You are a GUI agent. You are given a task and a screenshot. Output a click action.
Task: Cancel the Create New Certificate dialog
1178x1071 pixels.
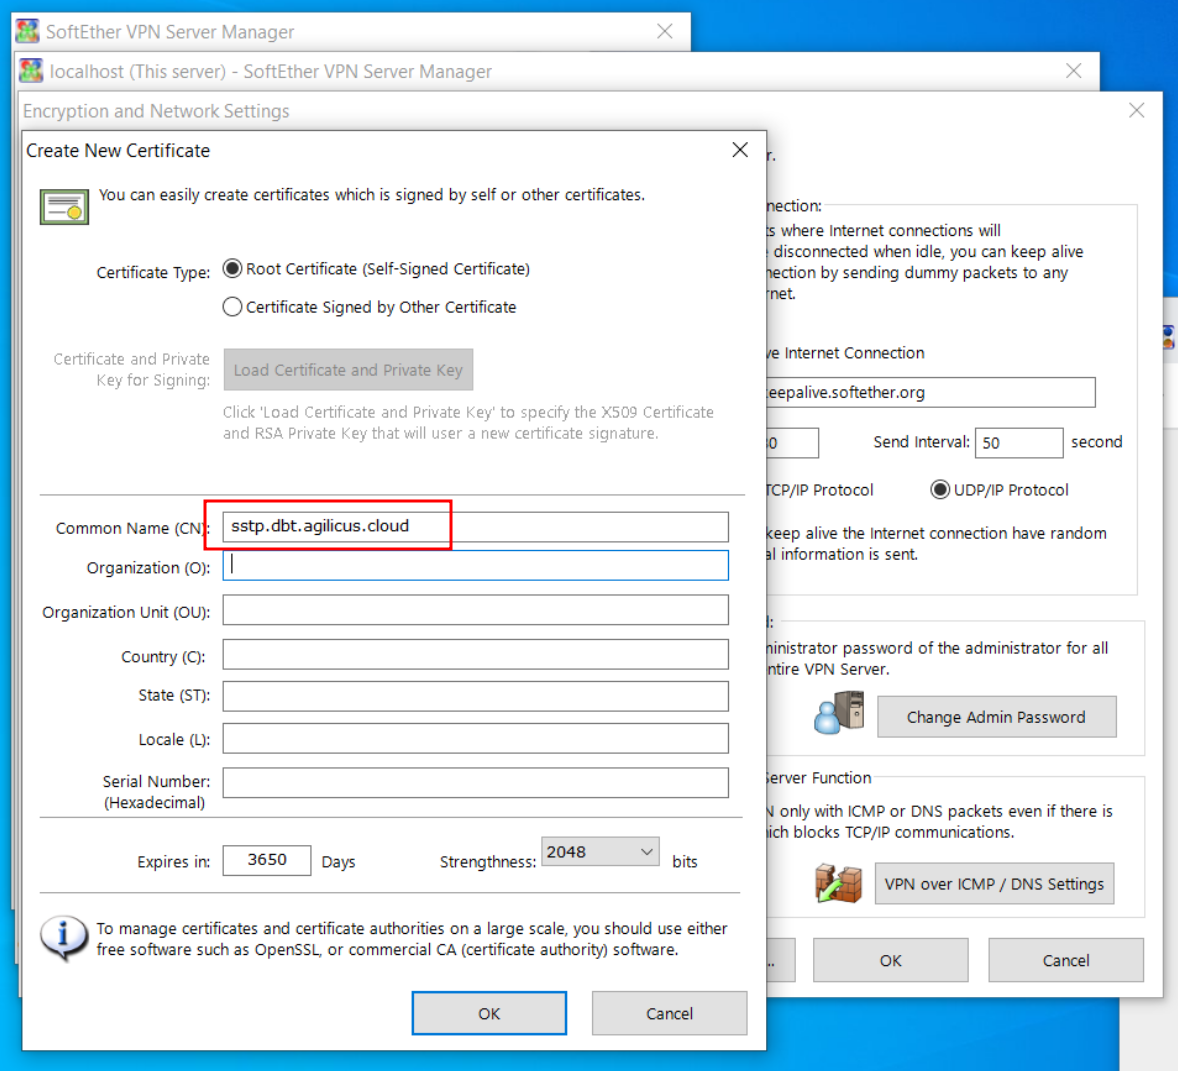click(669, 1013)
